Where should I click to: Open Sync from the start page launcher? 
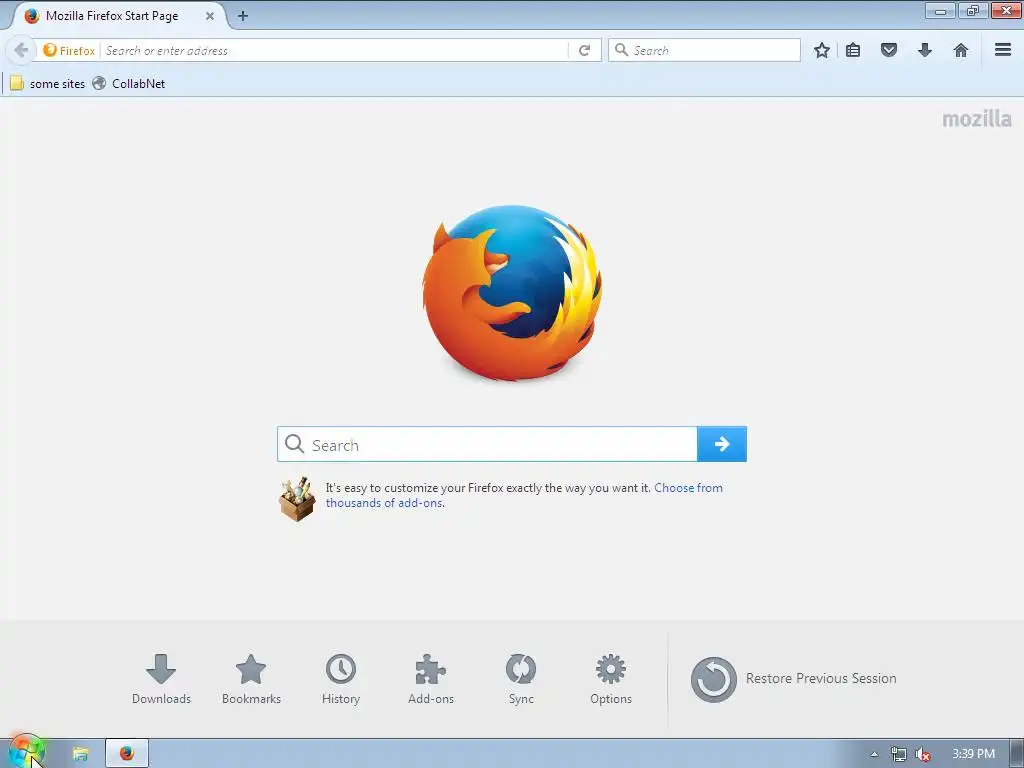coord(521,679)
